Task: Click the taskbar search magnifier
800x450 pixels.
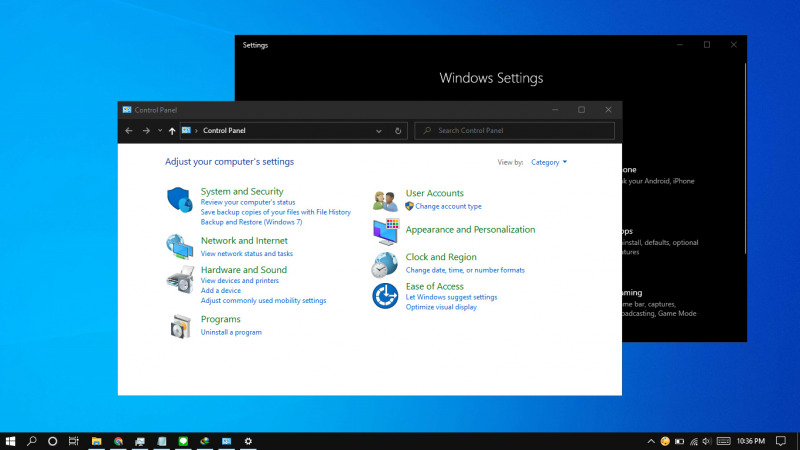Action: (x=32, y=441)
